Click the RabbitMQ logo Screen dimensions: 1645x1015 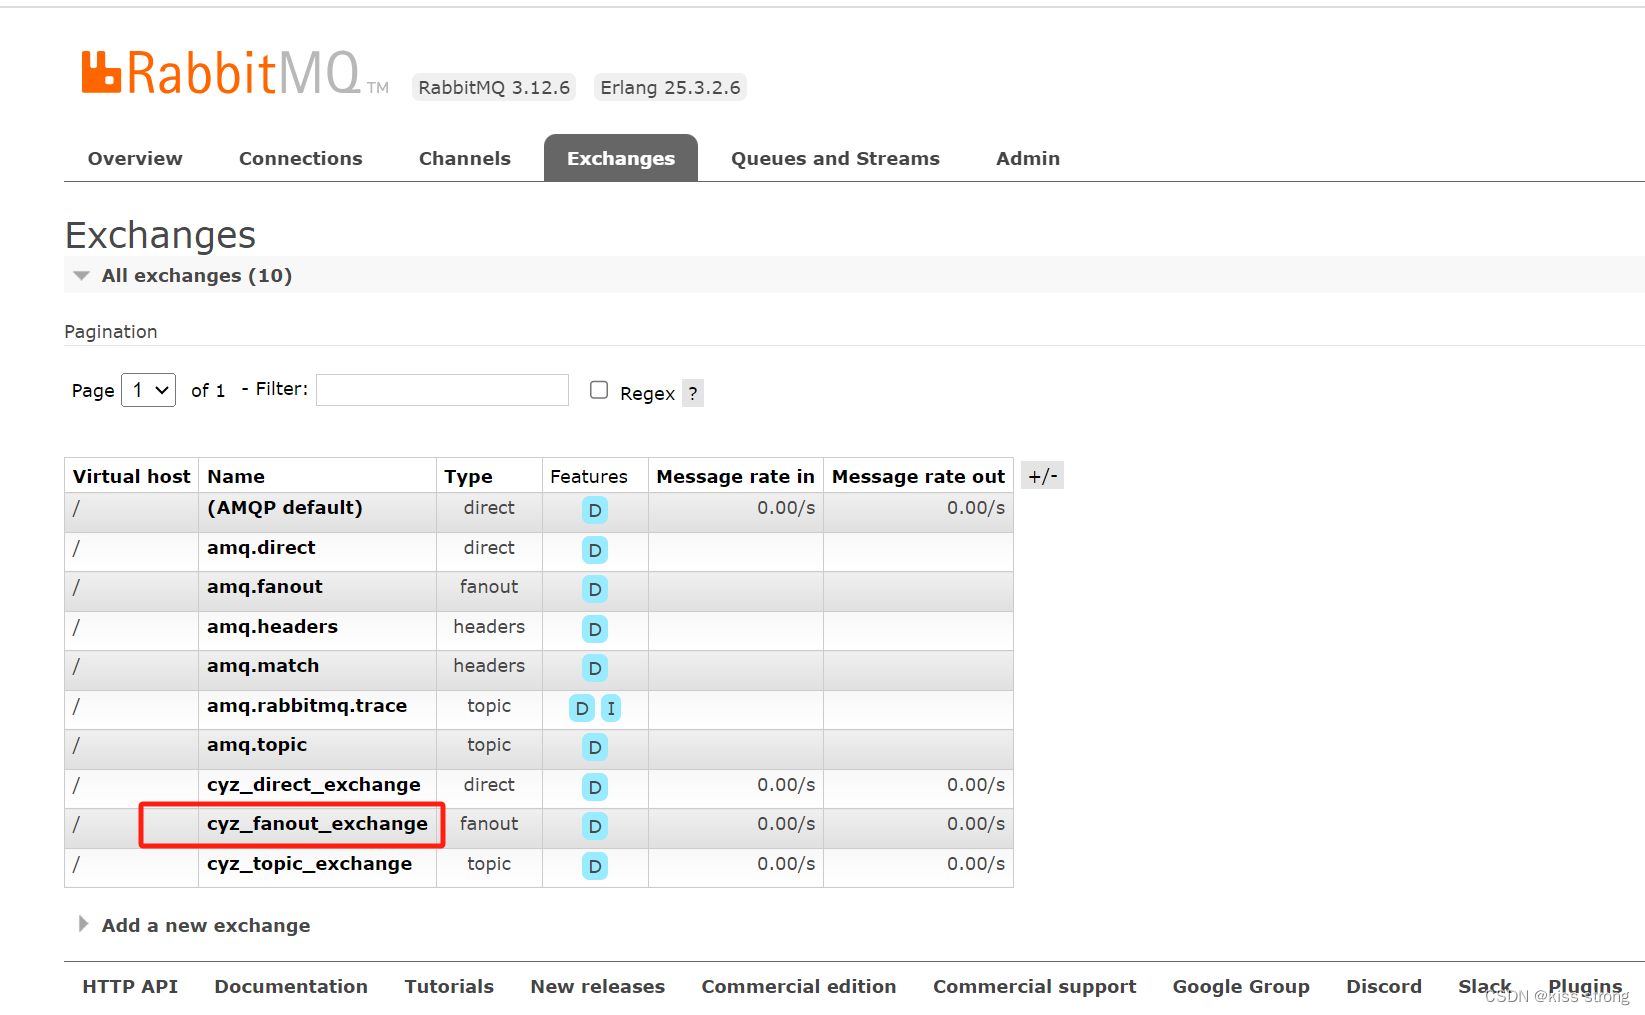pyautogui.click(x=235, y=73)
